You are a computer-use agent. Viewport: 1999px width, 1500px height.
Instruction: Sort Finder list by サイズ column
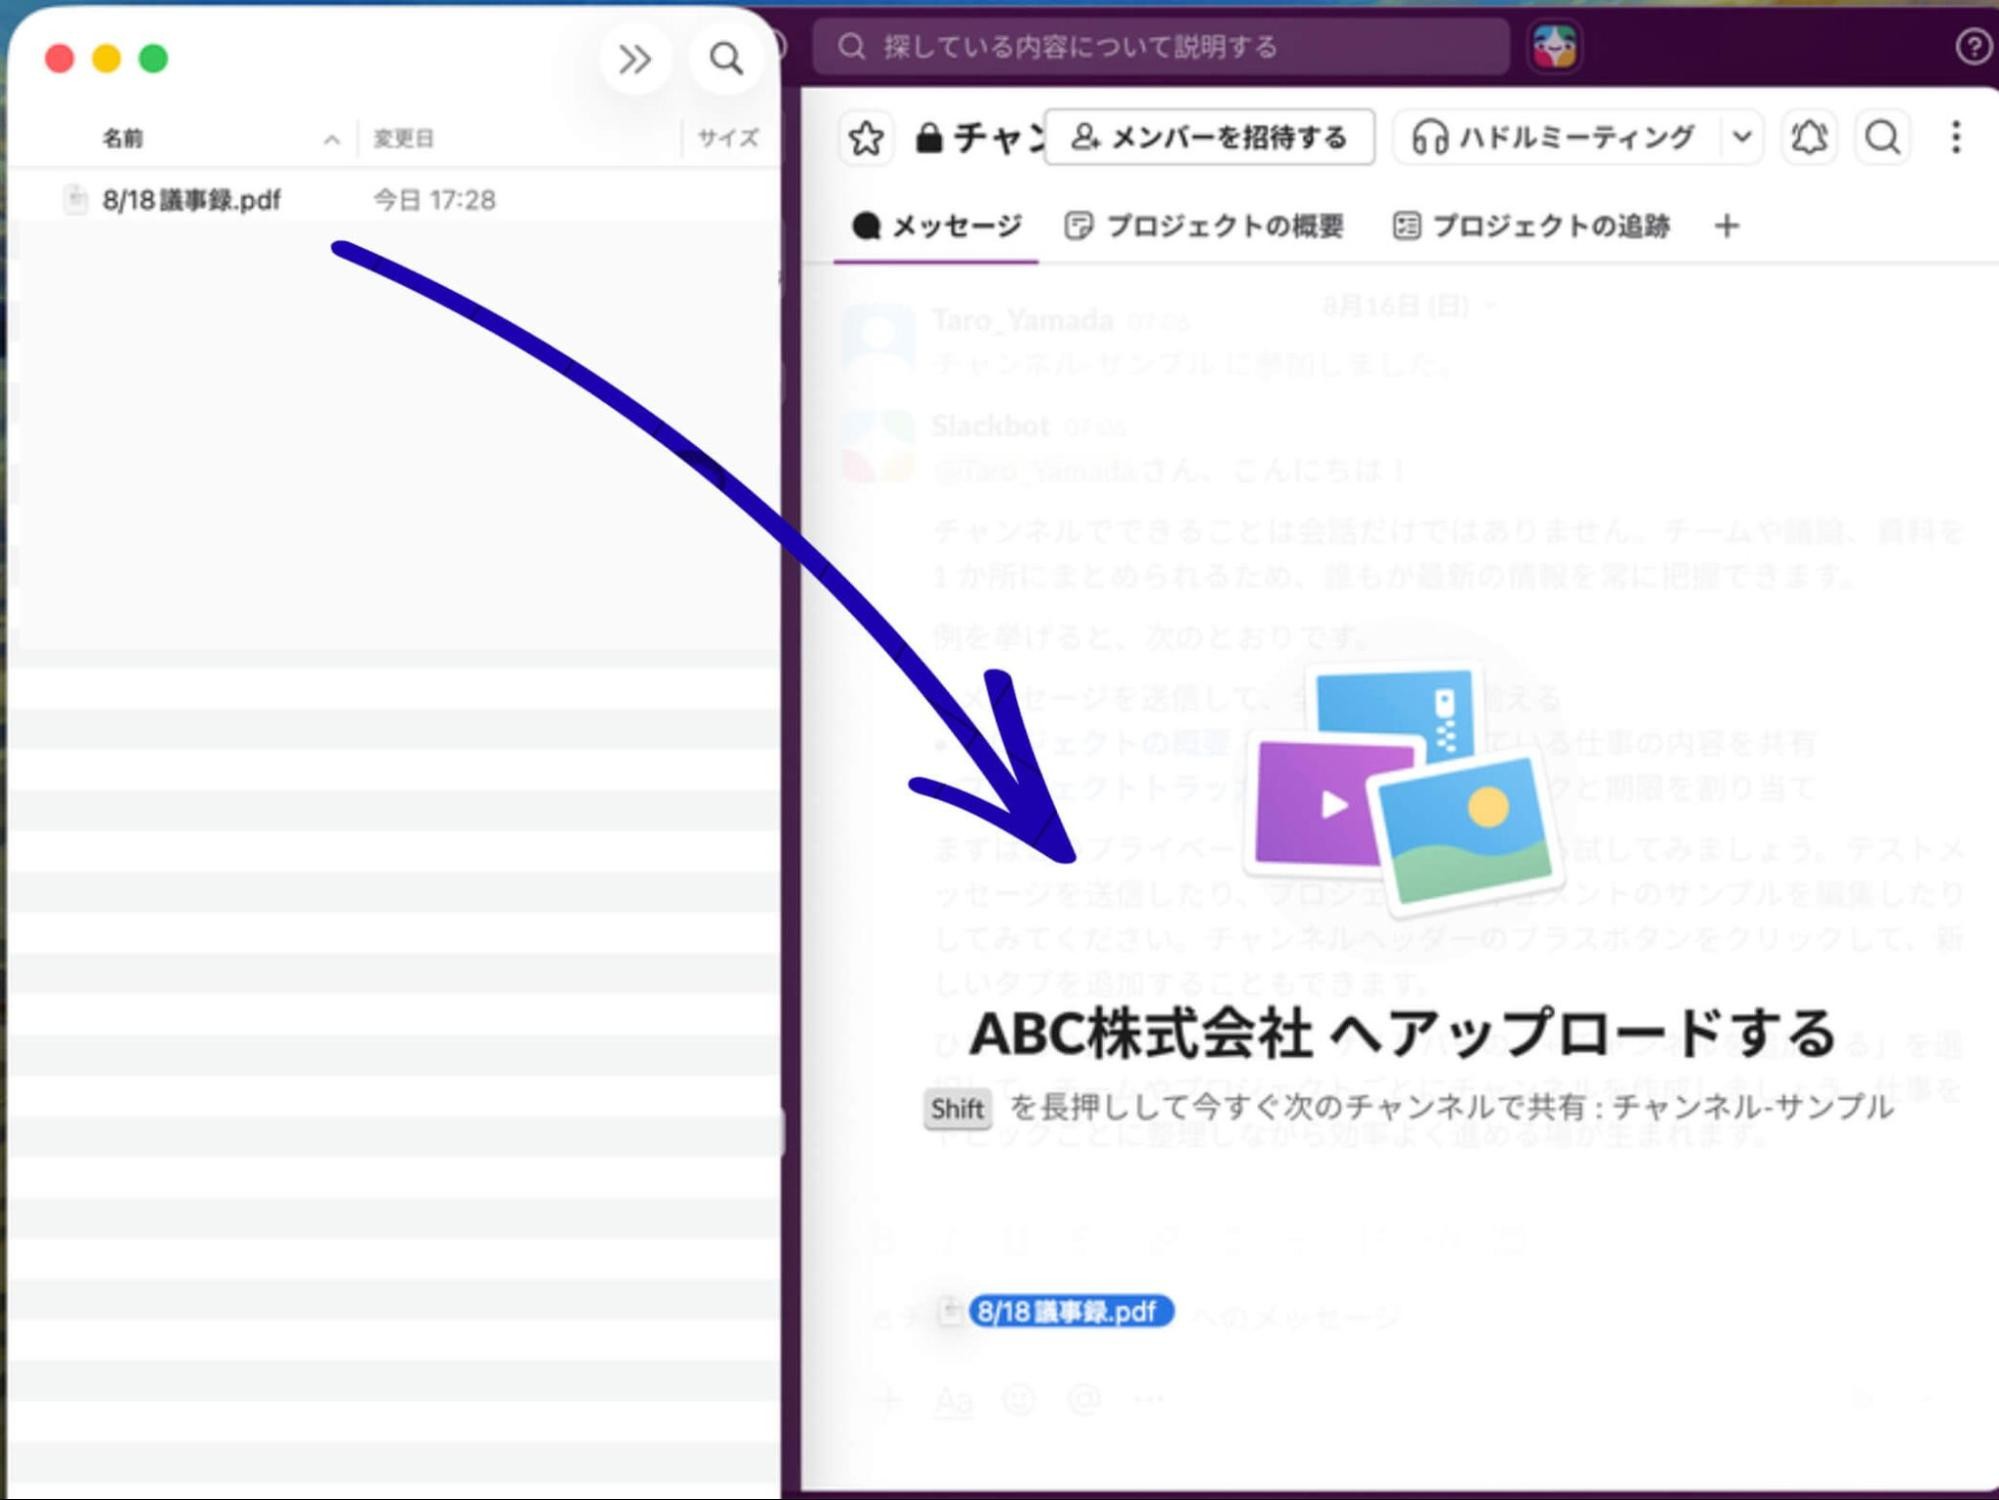(x=728, y=138)
